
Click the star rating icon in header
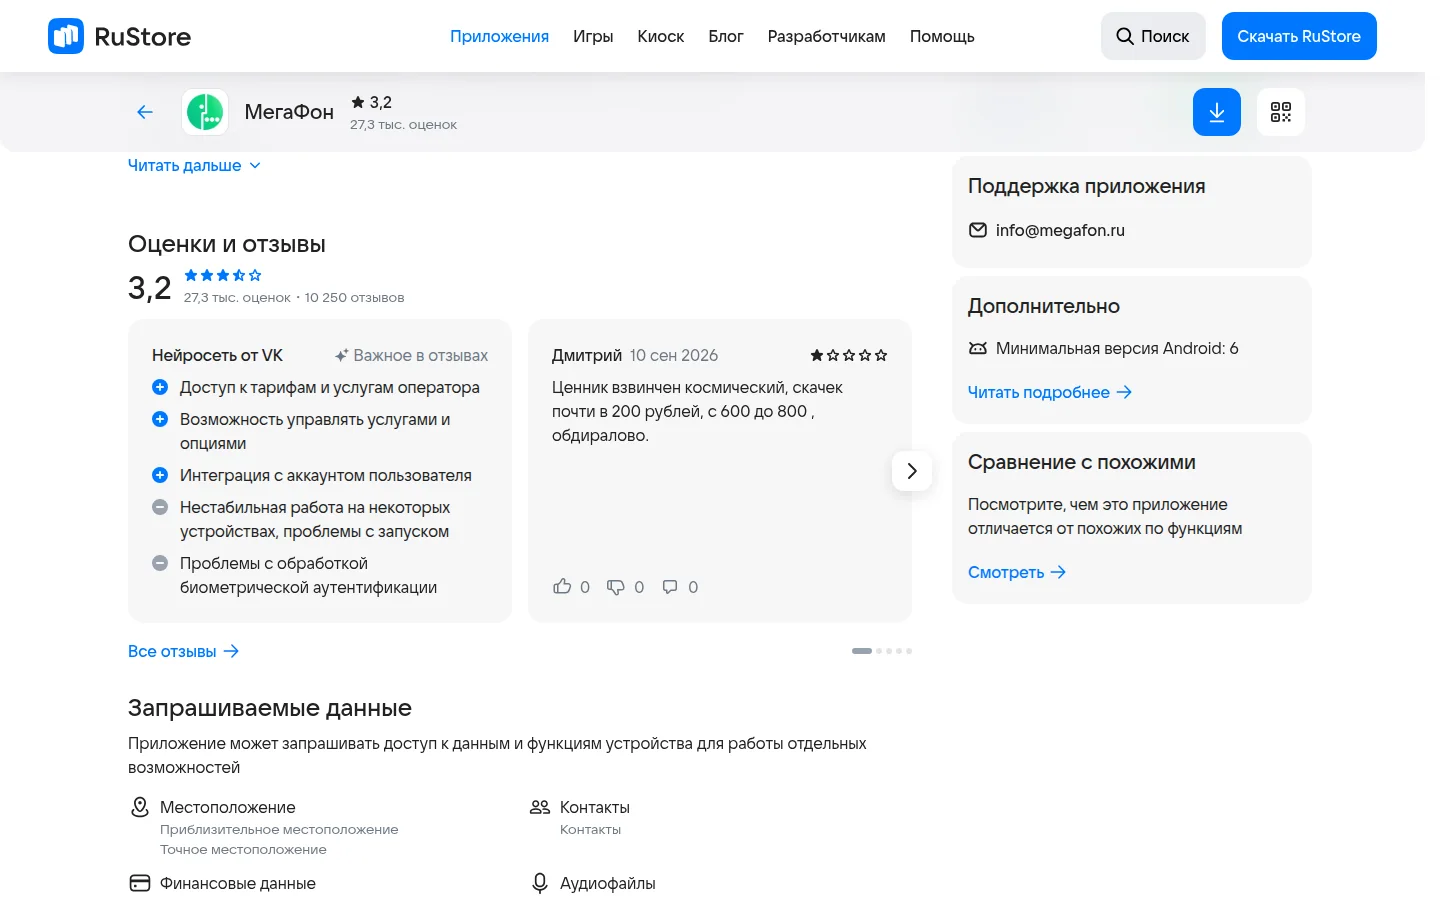pos(358,102)
